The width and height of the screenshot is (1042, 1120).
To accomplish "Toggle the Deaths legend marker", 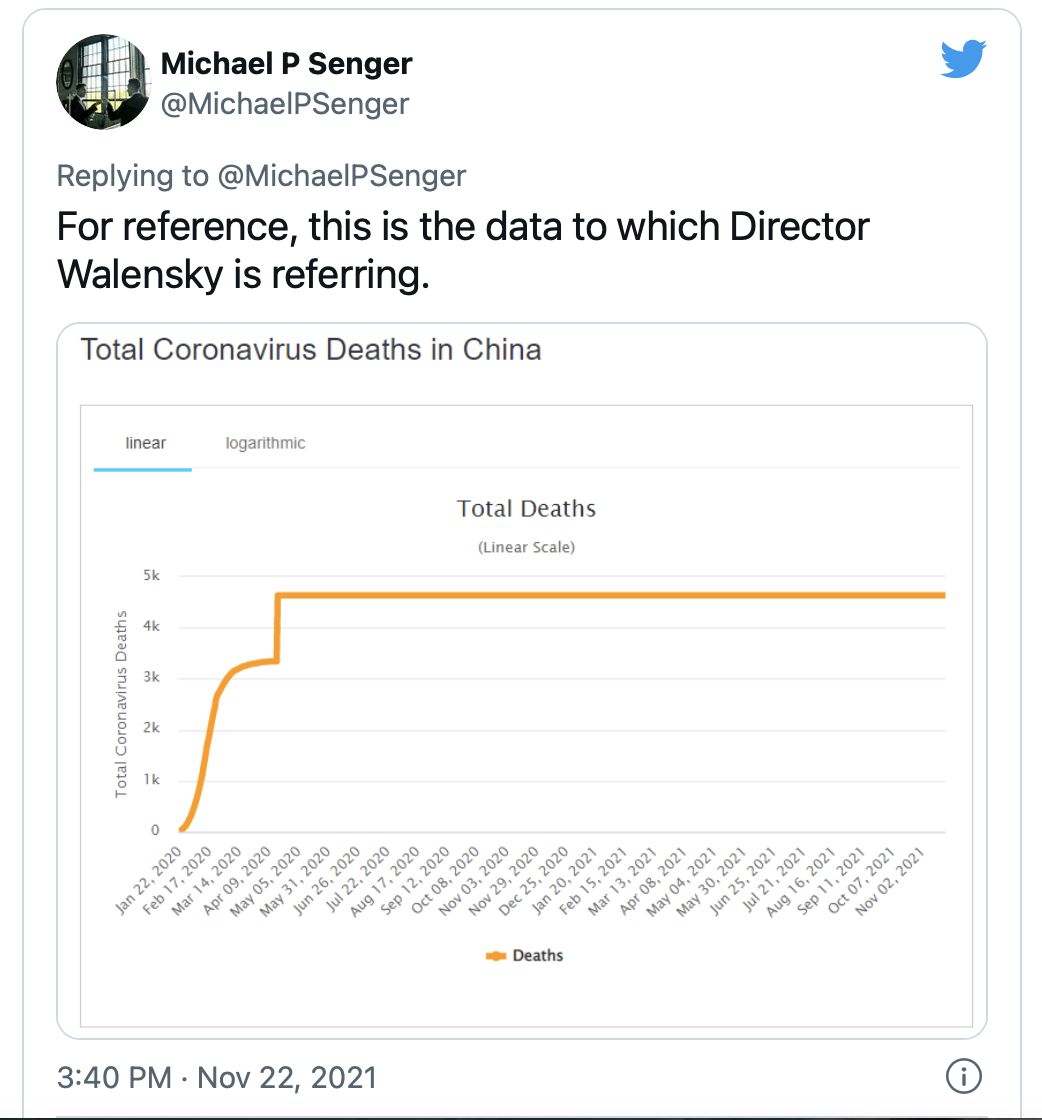I will click(496, 956).
